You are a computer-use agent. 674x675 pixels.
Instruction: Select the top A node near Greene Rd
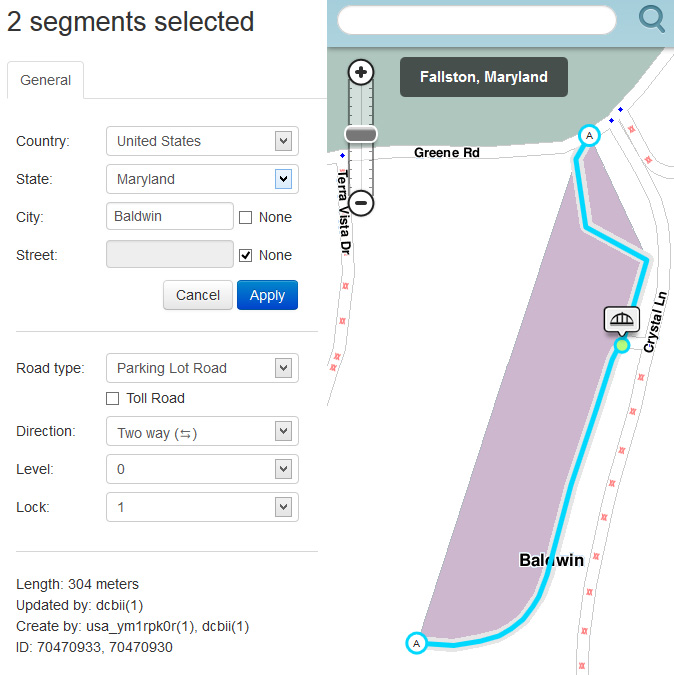coord(589,135)
